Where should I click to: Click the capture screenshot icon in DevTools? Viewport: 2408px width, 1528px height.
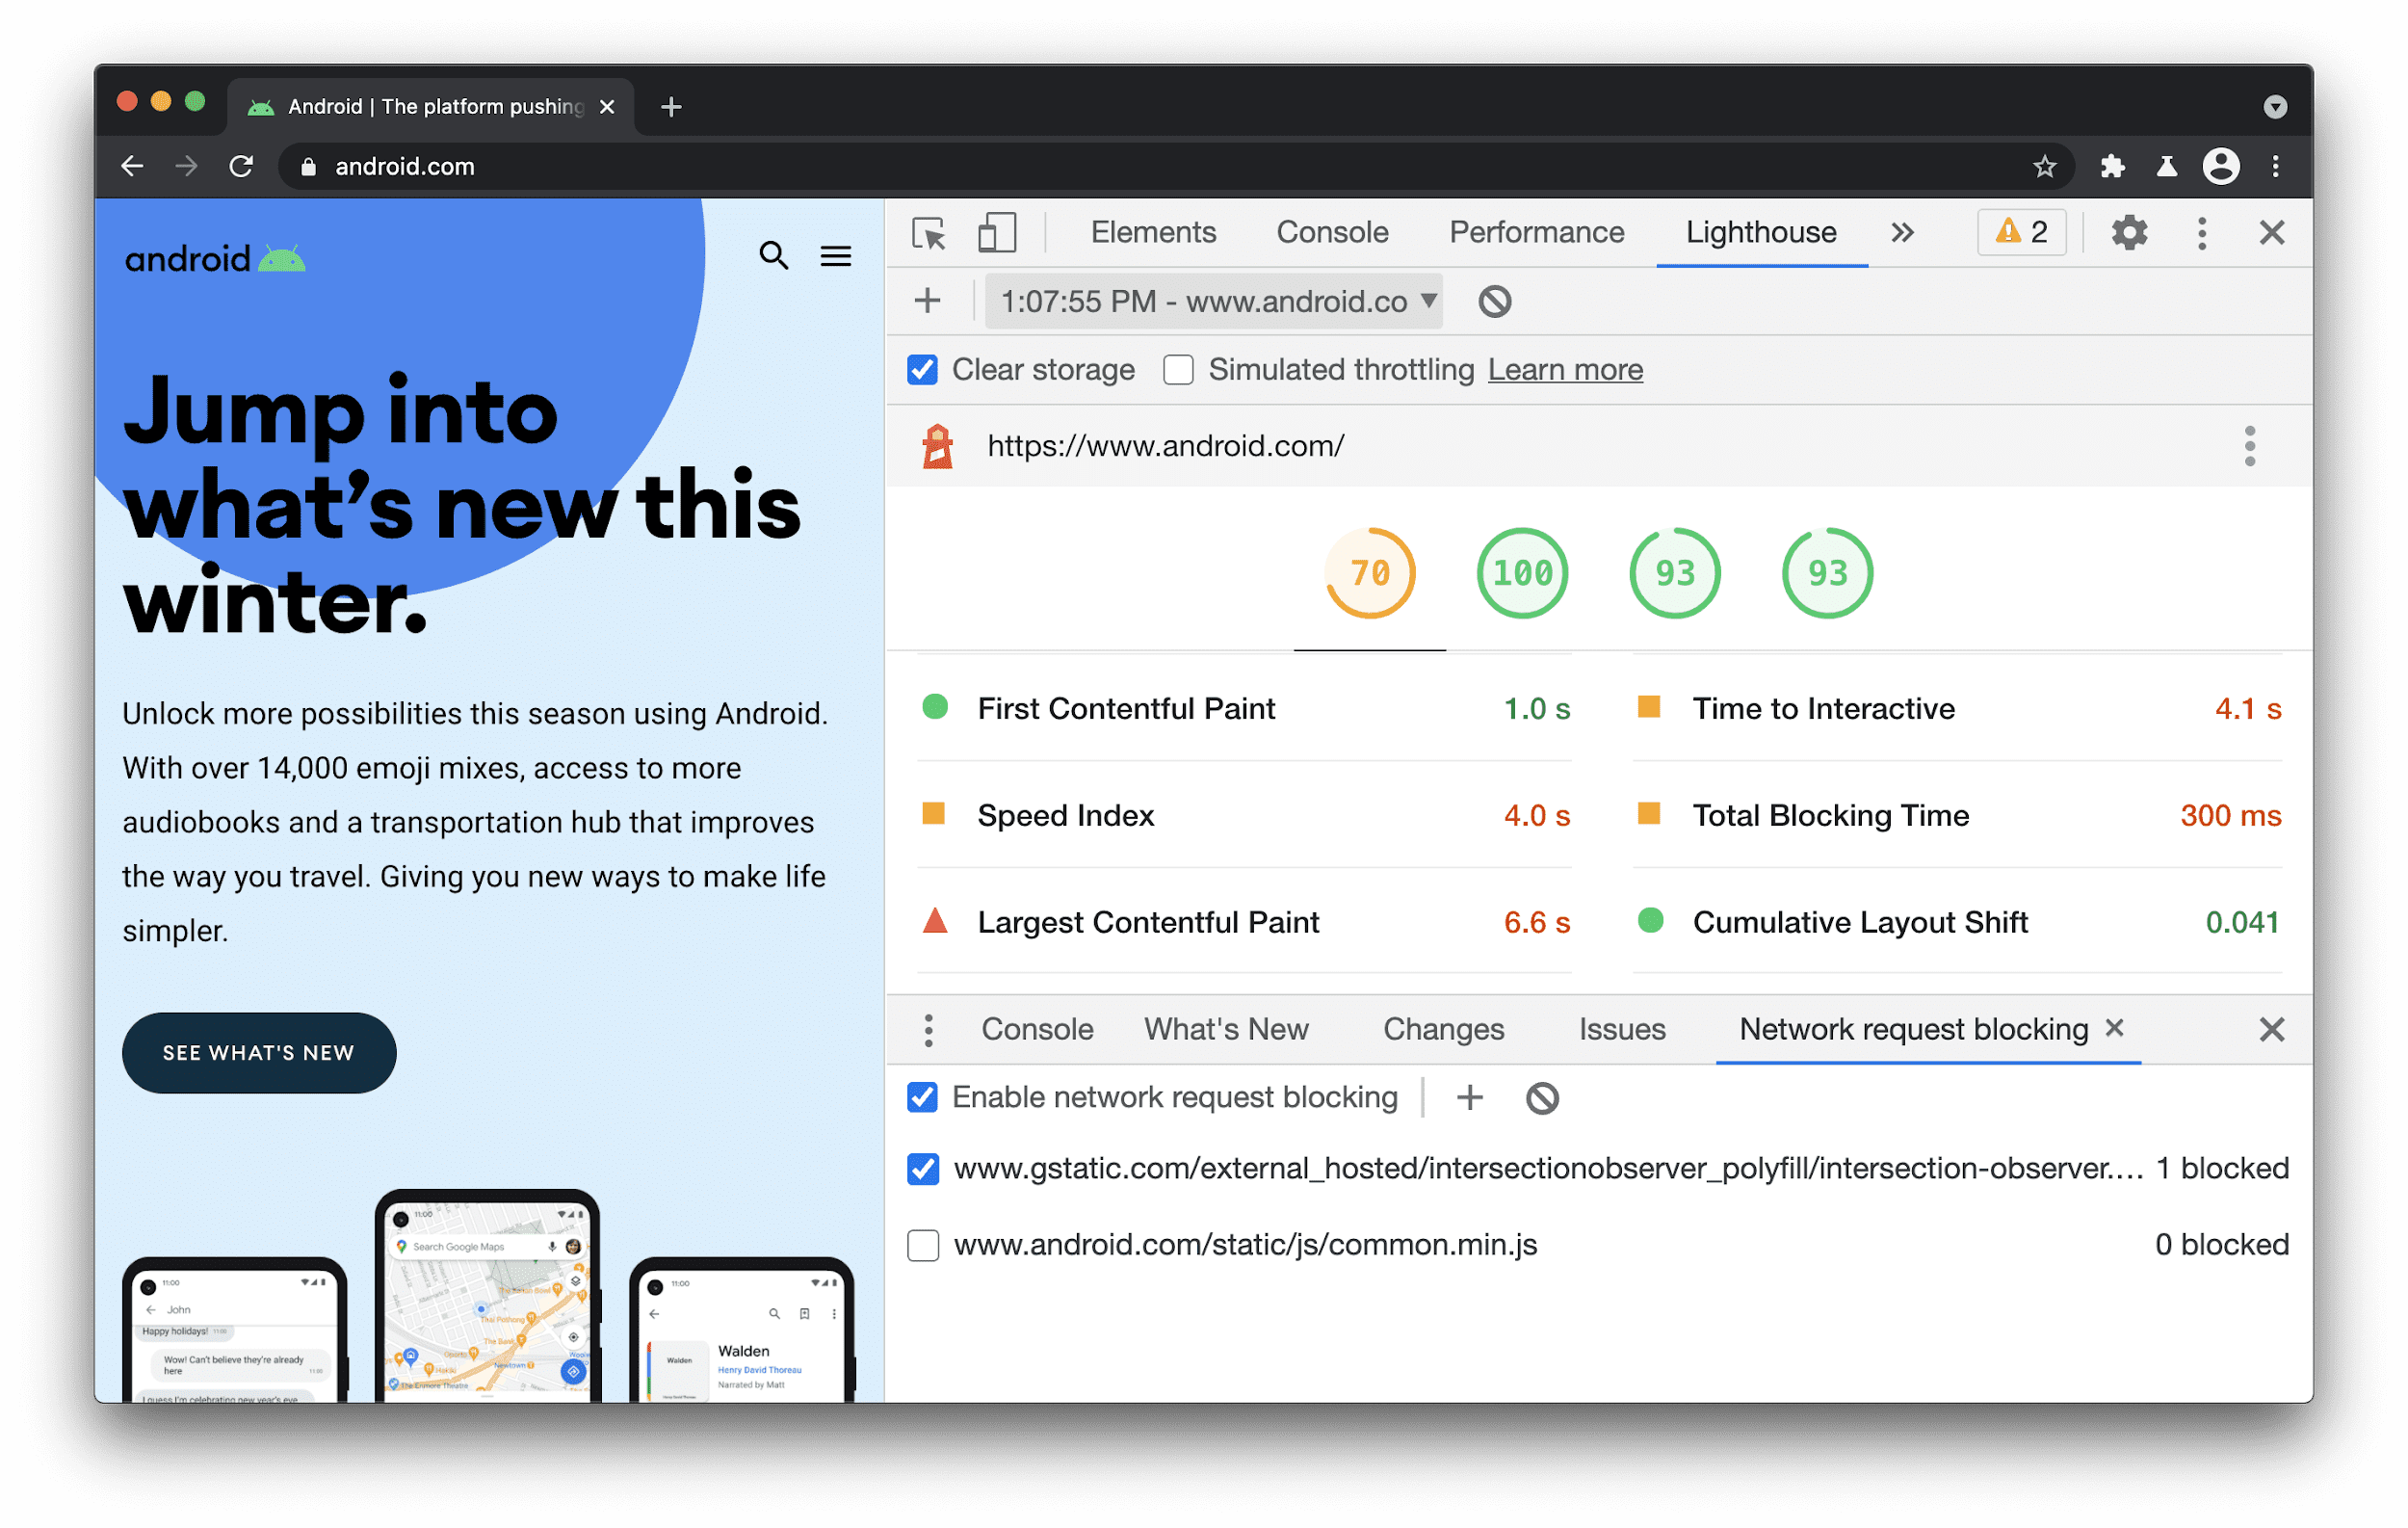point(997,230)
